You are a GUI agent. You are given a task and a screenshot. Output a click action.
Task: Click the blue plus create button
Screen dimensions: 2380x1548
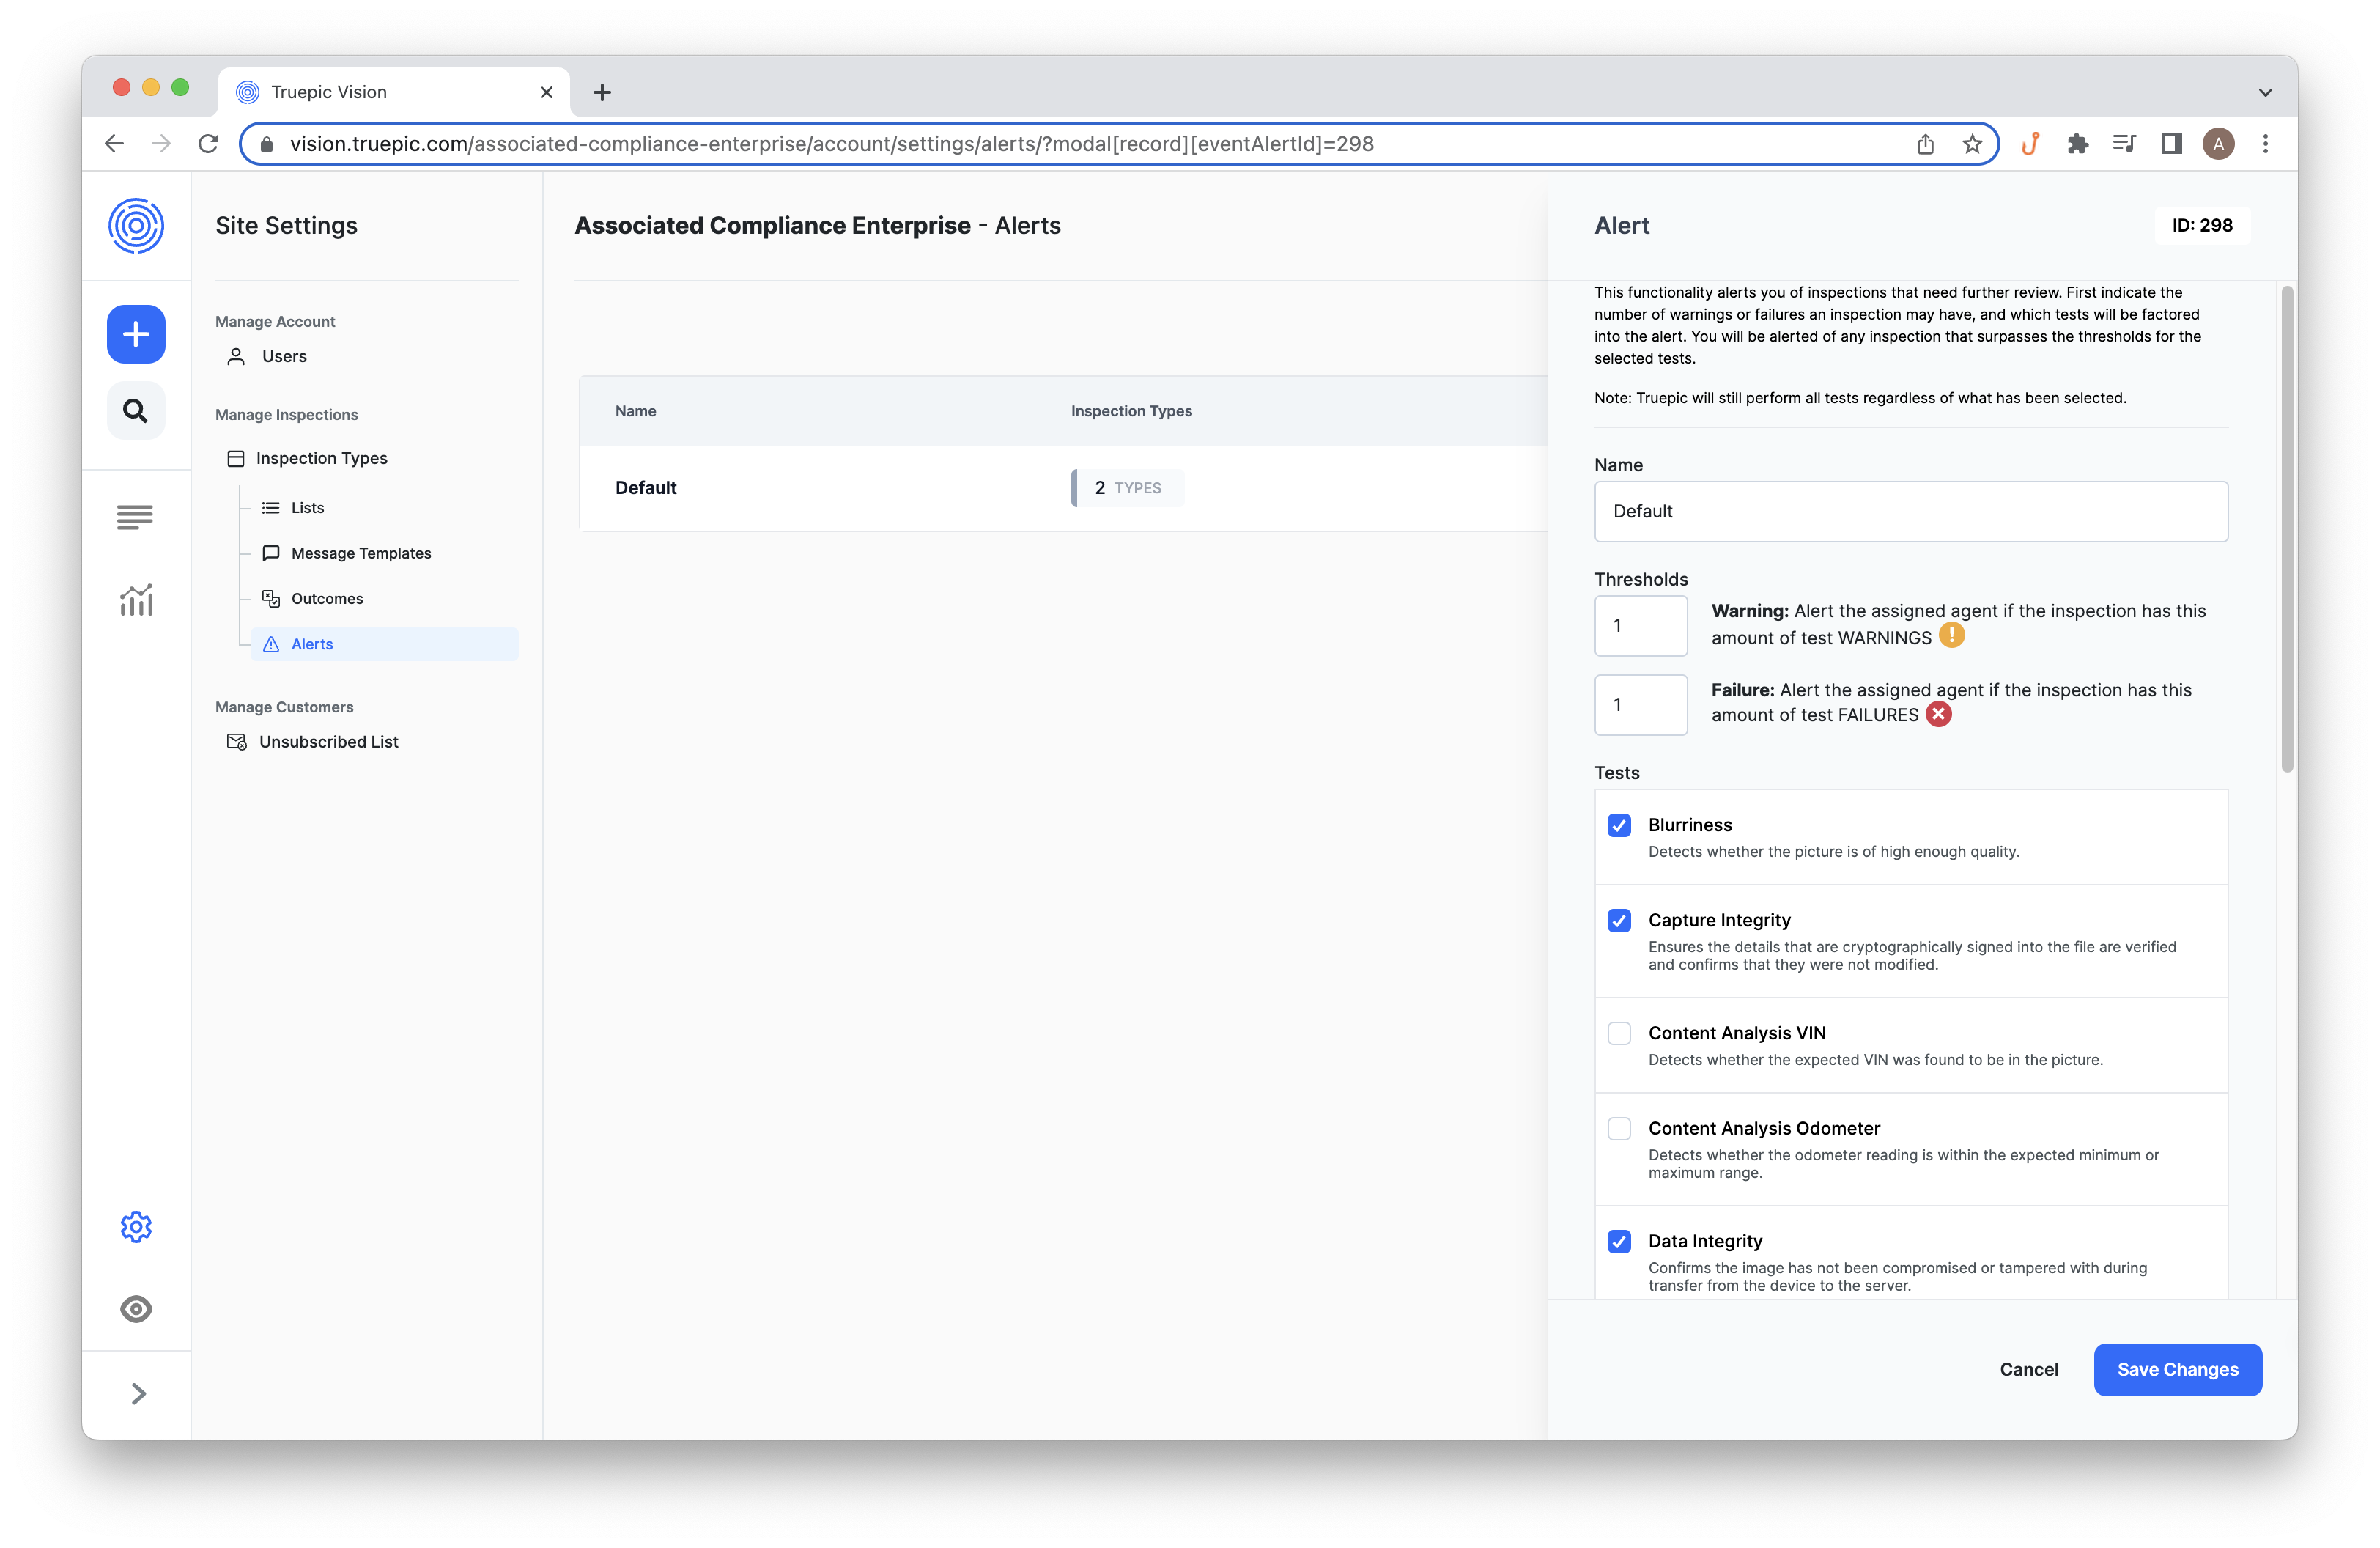pos(136,334)
